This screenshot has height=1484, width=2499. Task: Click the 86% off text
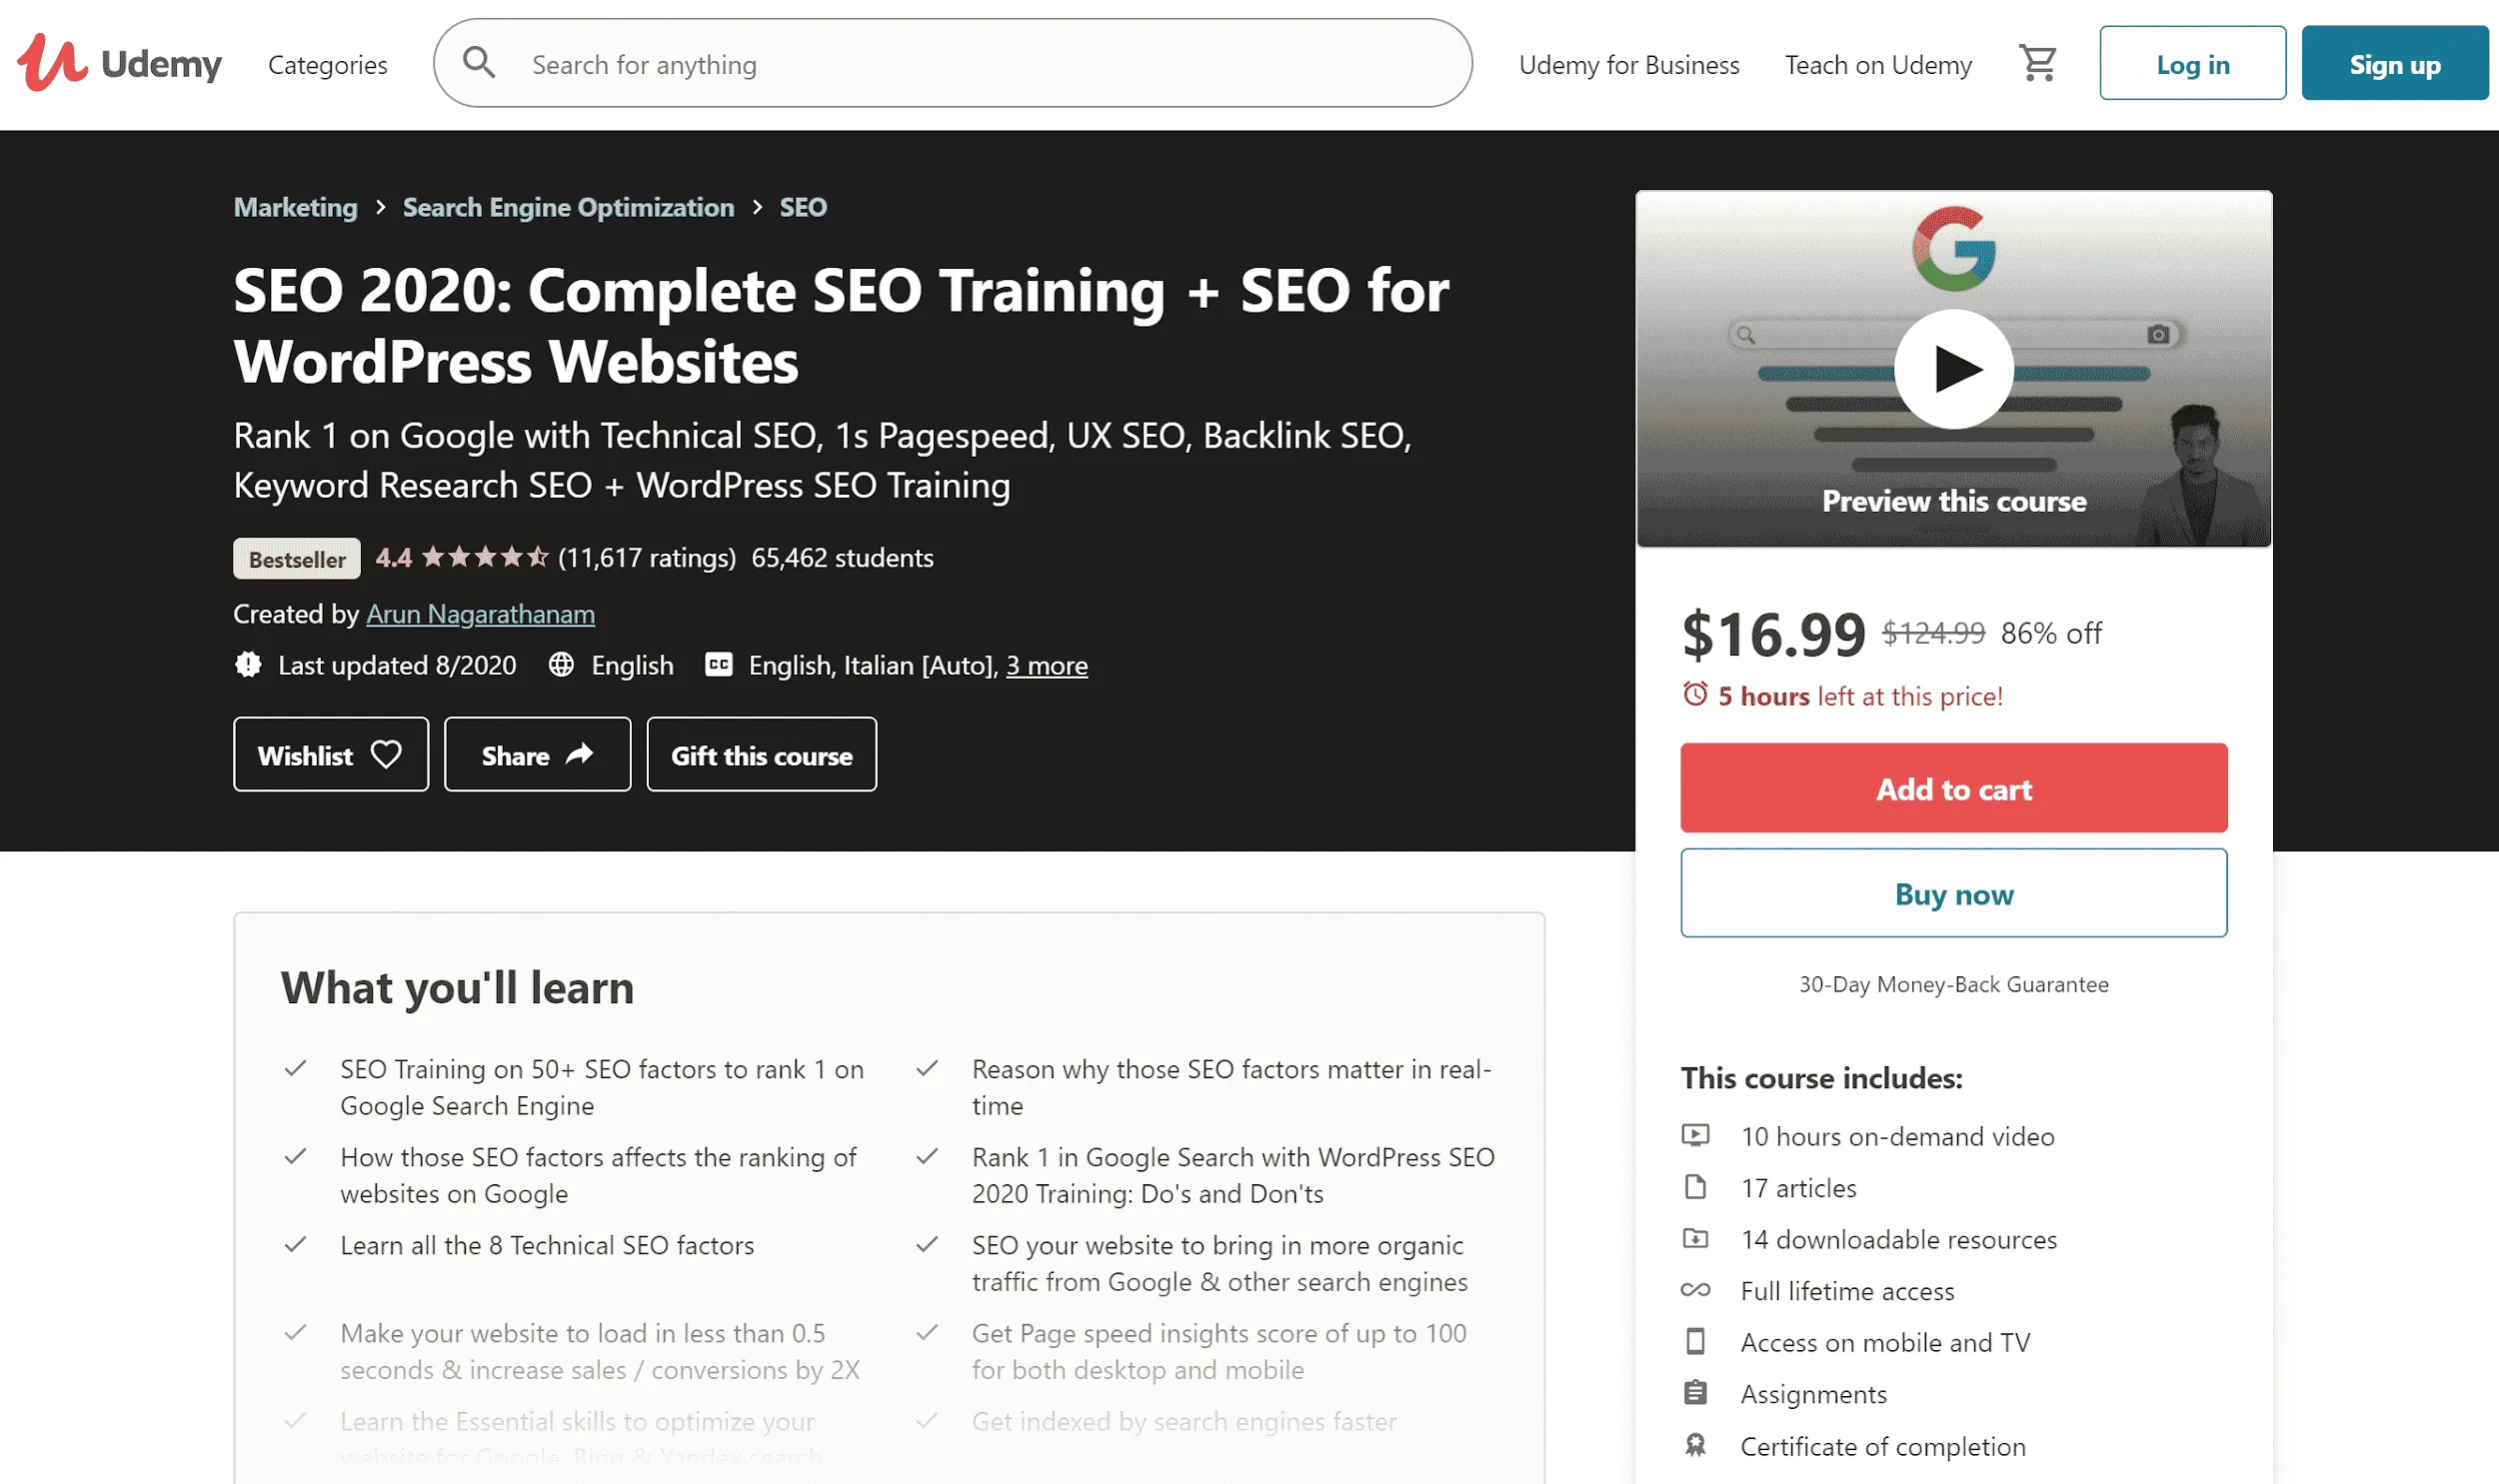[x=2050, y=633]
